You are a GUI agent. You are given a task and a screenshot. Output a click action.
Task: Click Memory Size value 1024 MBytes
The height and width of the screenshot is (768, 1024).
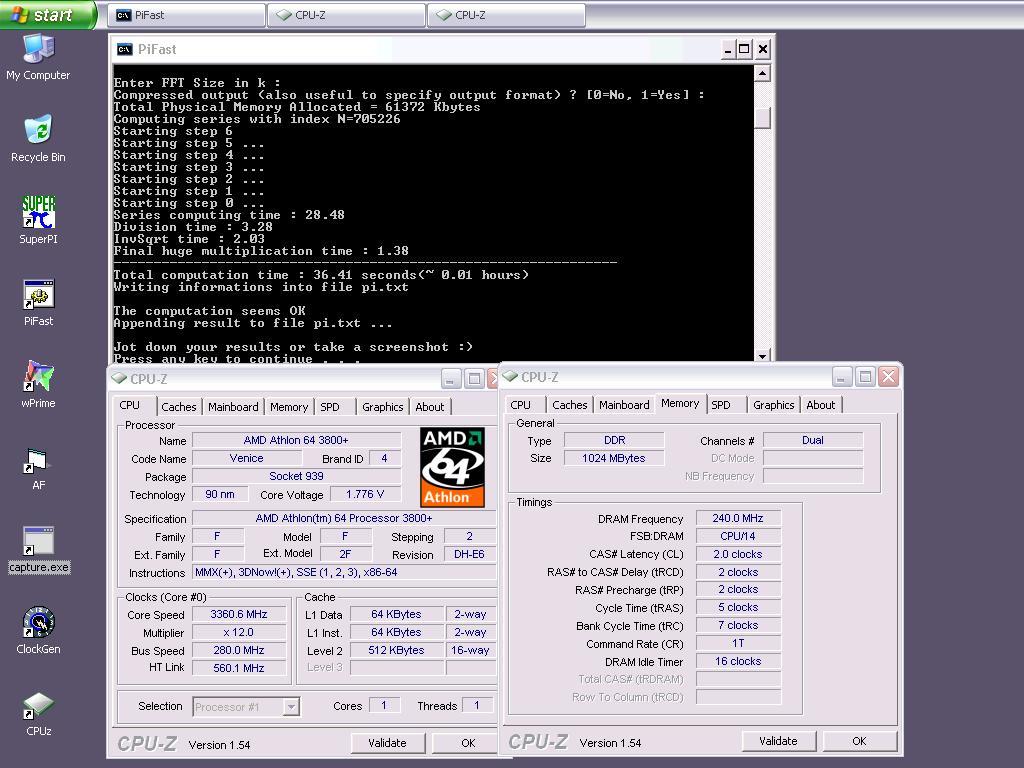point(614,458)
